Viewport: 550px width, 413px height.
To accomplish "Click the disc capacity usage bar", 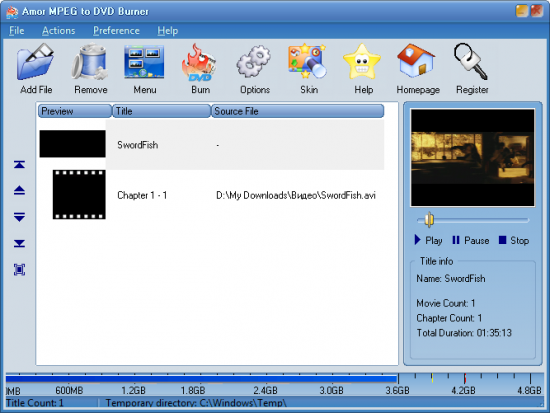I will point(202,379).
